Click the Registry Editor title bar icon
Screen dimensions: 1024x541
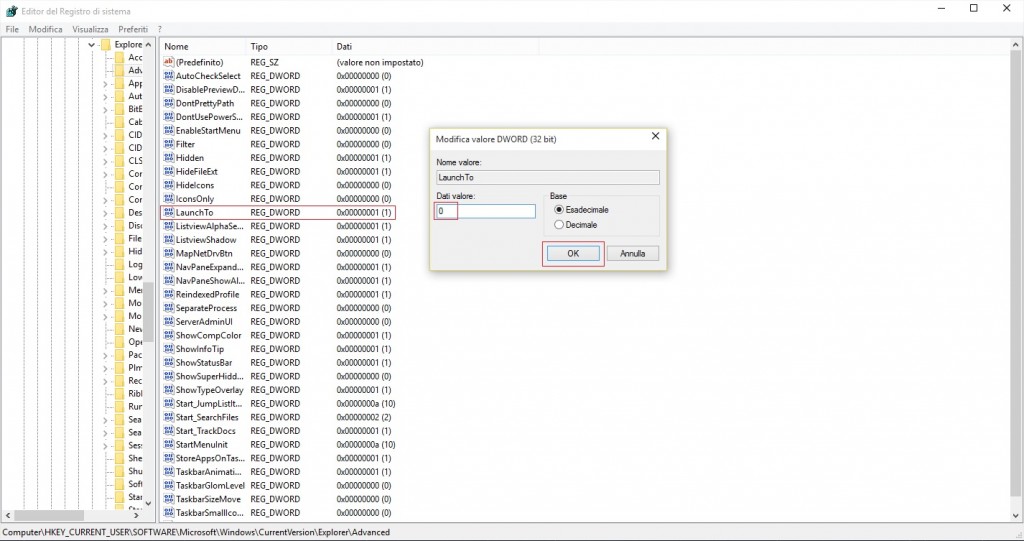coord(11,10)
